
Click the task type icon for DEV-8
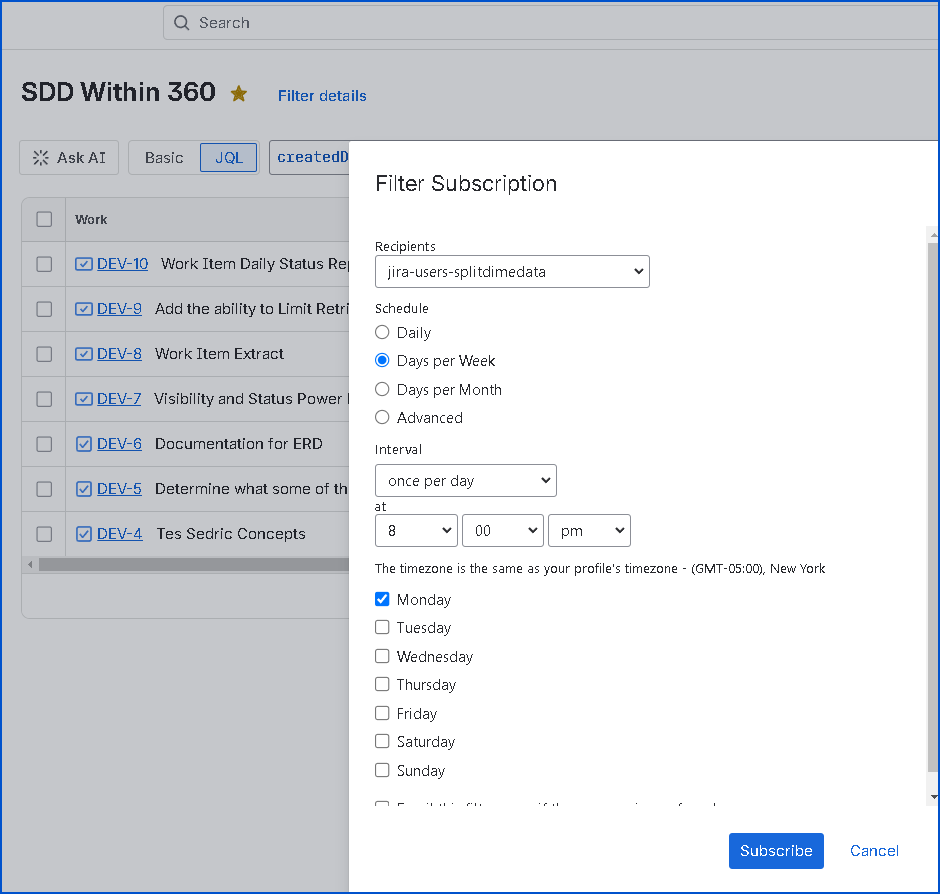coord(84,354)
